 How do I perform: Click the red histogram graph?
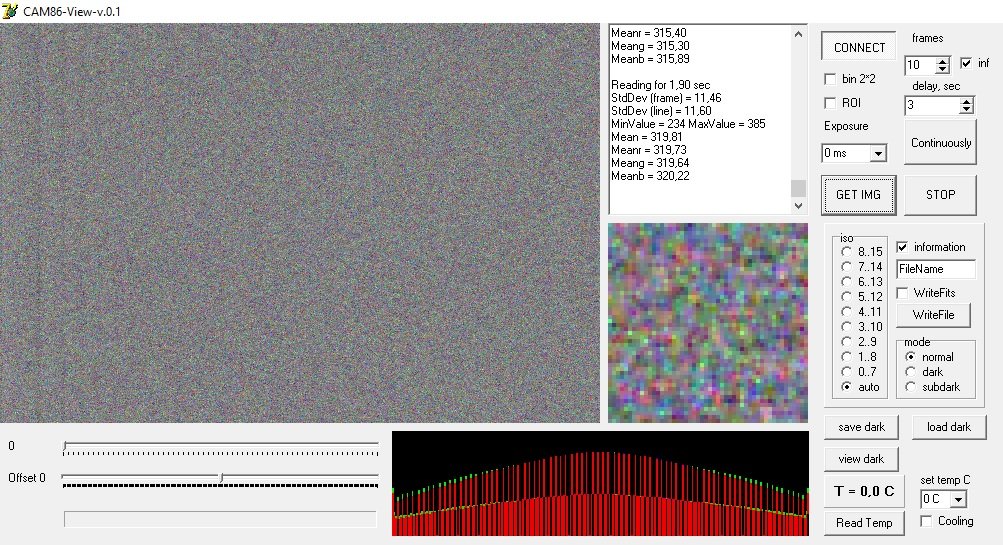(x=600, y=483)
